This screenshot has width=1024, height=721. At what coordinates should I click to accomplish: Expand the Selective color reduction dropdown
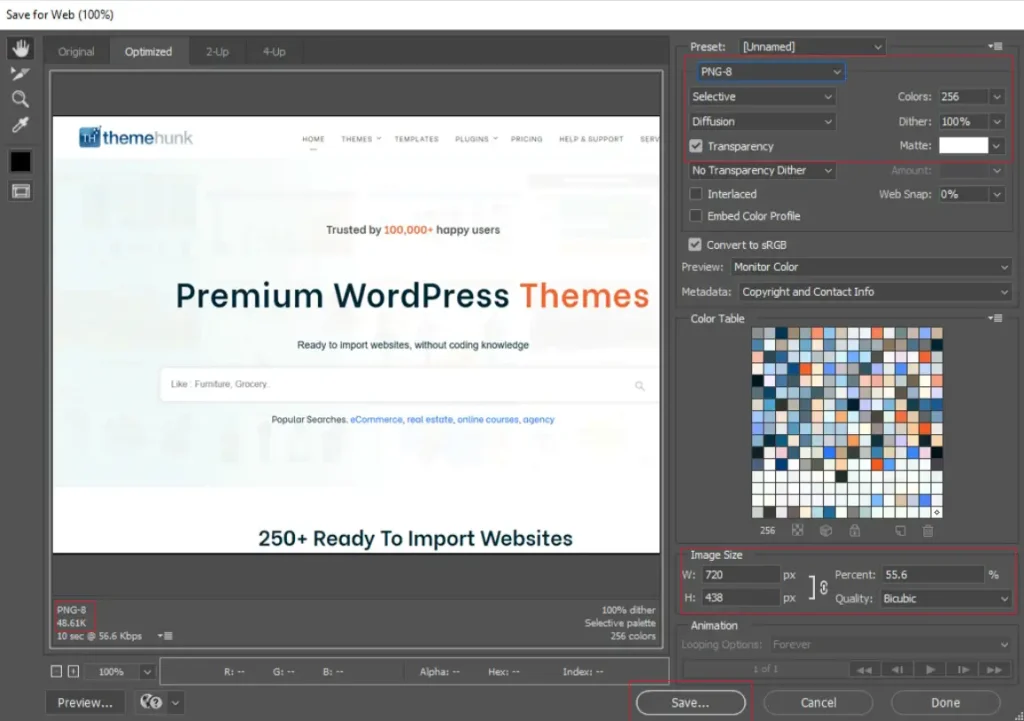[762, 97]
